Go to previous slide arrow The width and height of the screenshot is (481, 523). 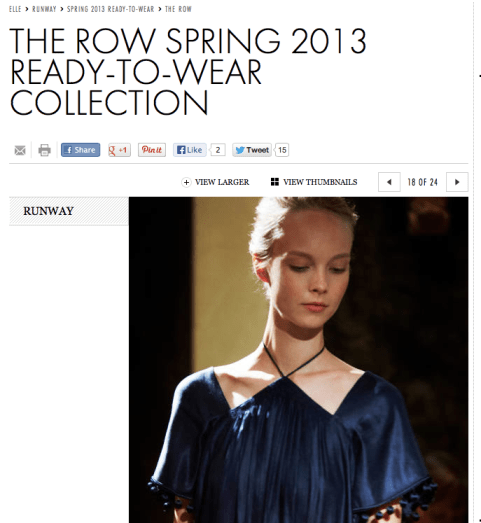pyautogui.click(x=389, y=182)
